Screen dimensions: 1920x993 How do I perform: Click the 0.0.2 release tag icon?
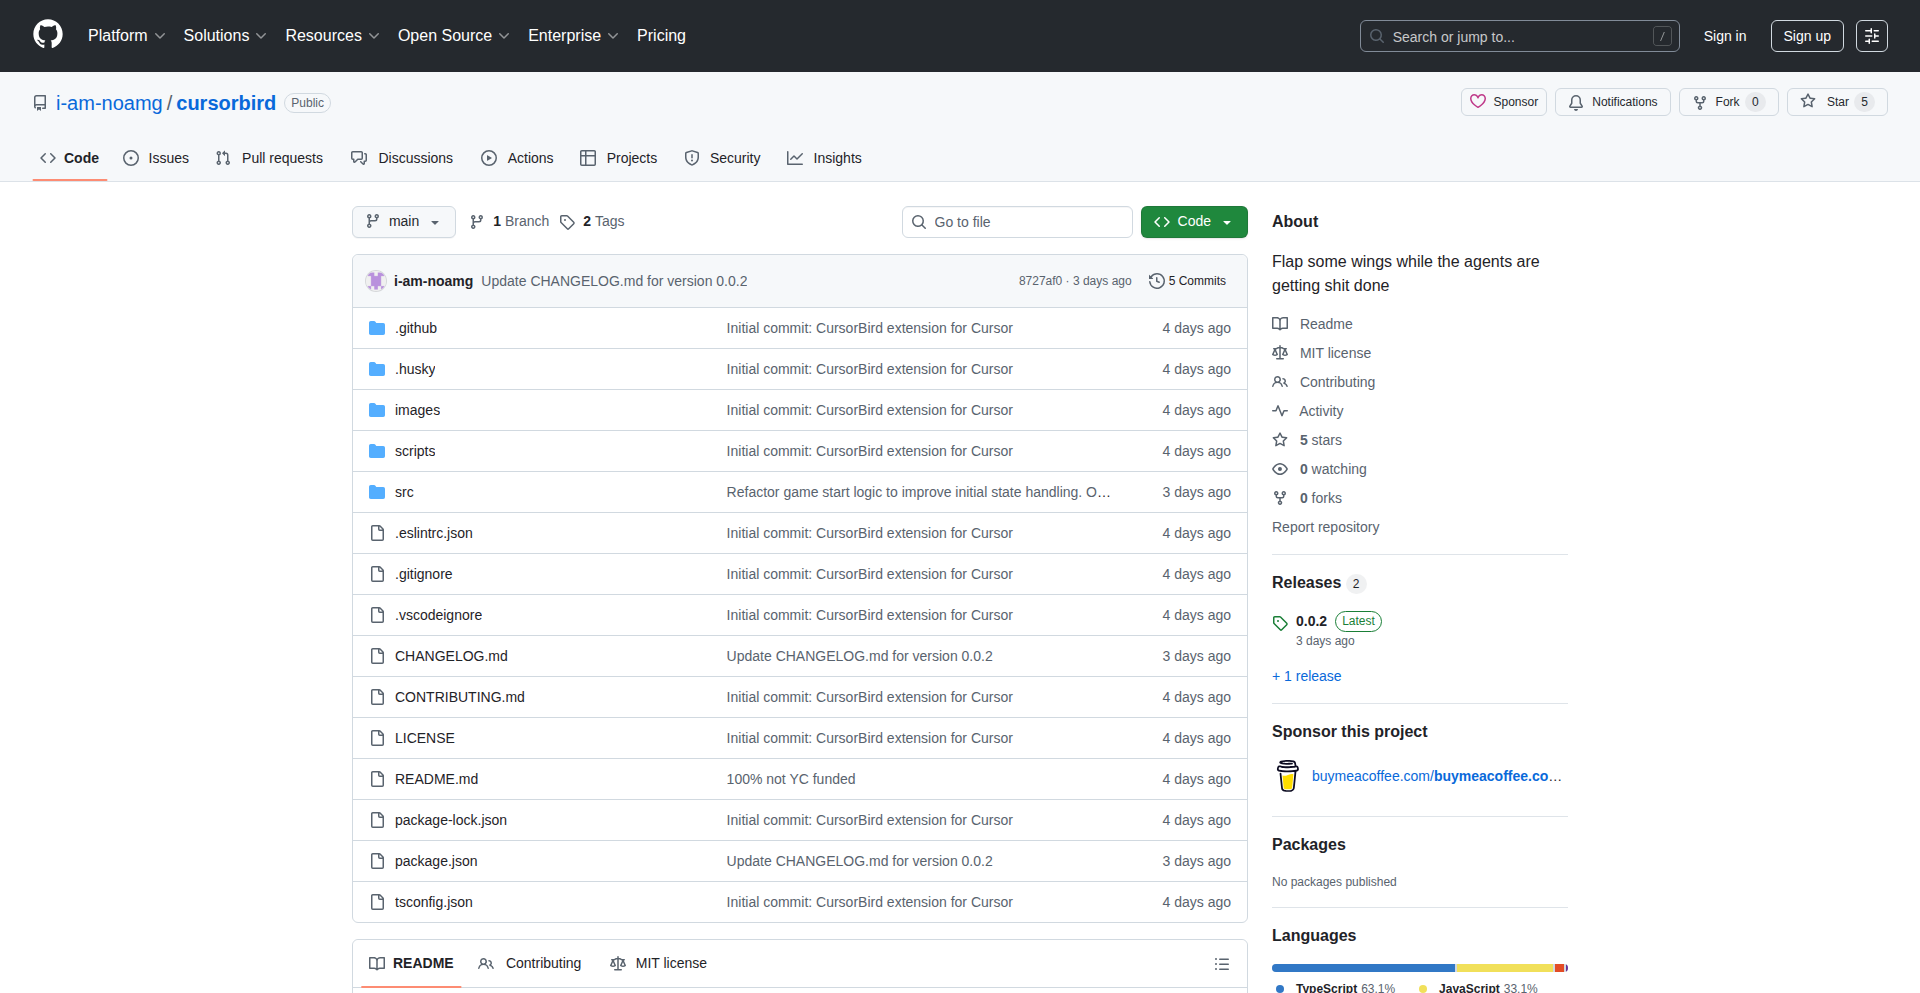click(1280, 622)
